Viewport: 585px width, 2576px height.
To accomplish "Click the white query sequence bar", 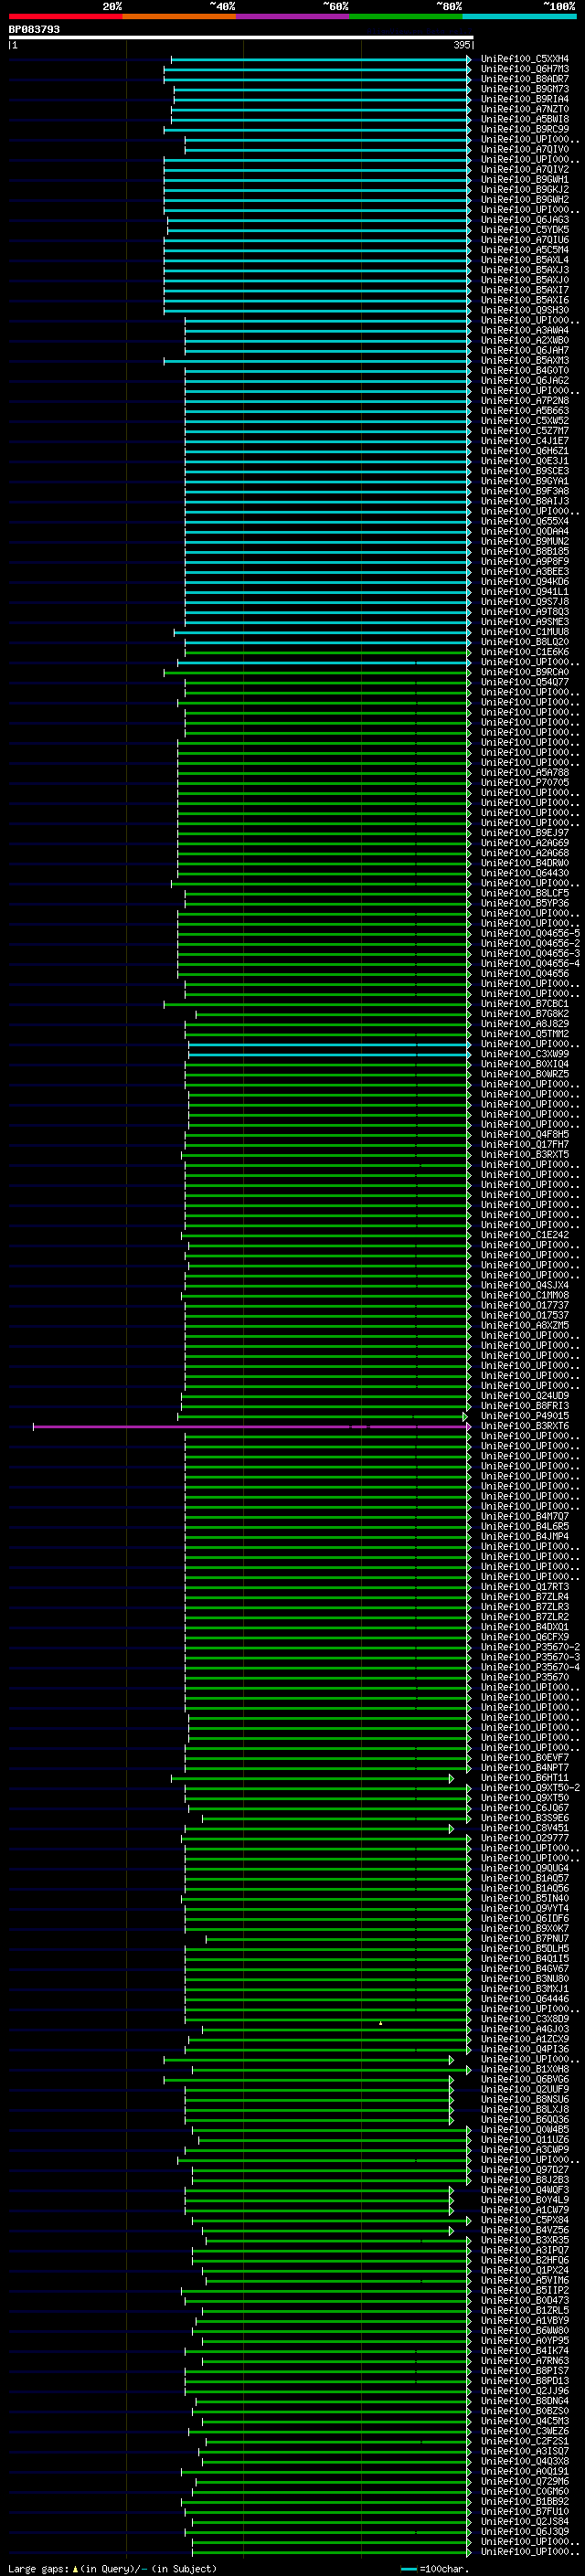I will [241, 37].
